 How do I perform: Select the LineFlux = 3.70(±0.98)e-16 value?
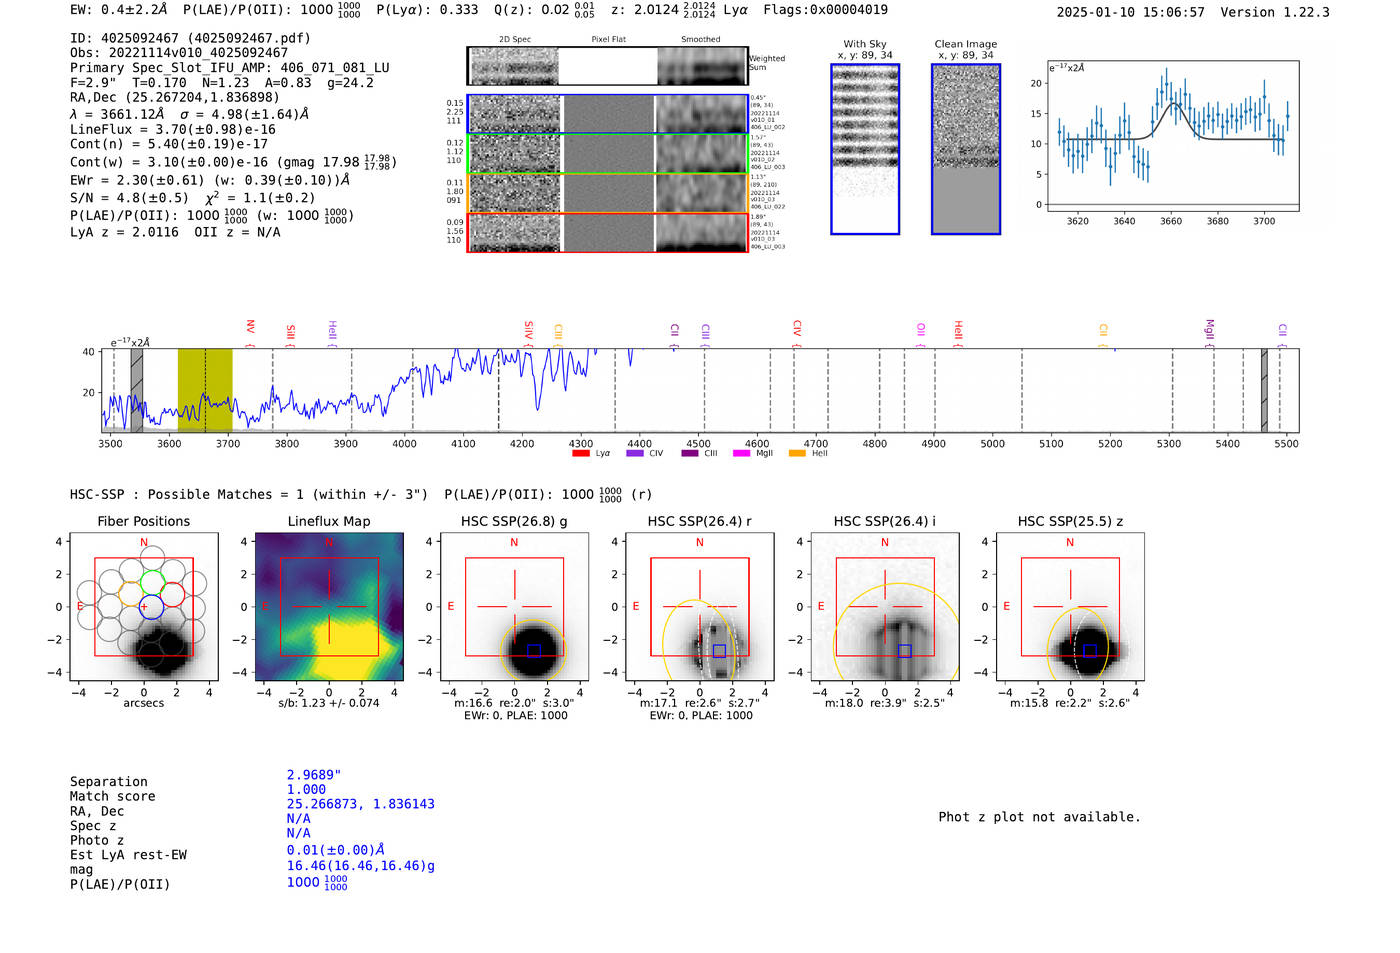tap(173, 129)
